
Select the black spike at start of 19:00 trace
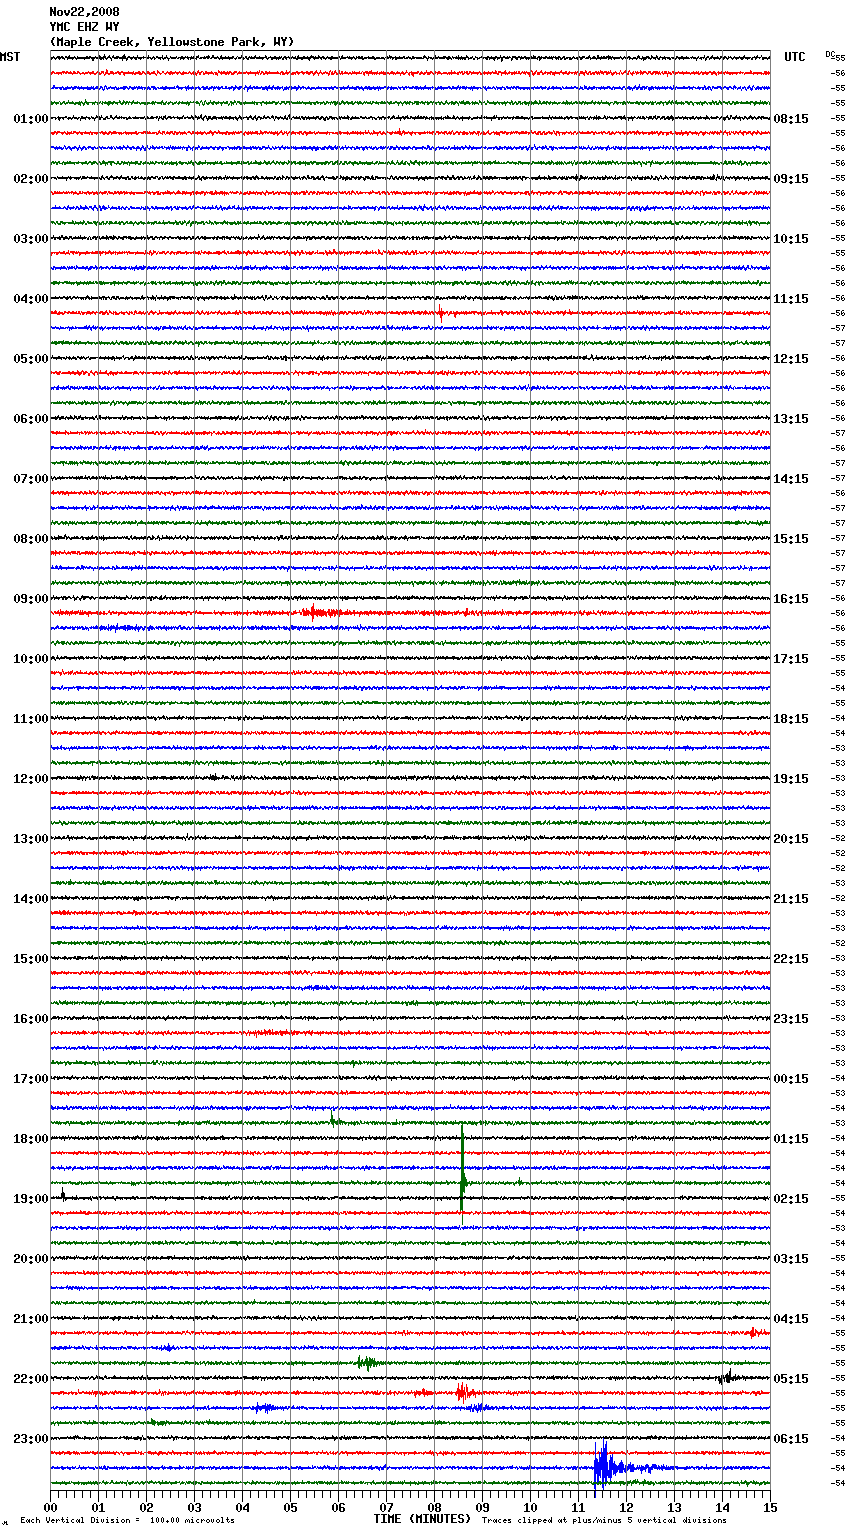click(x=63, y=1194)
